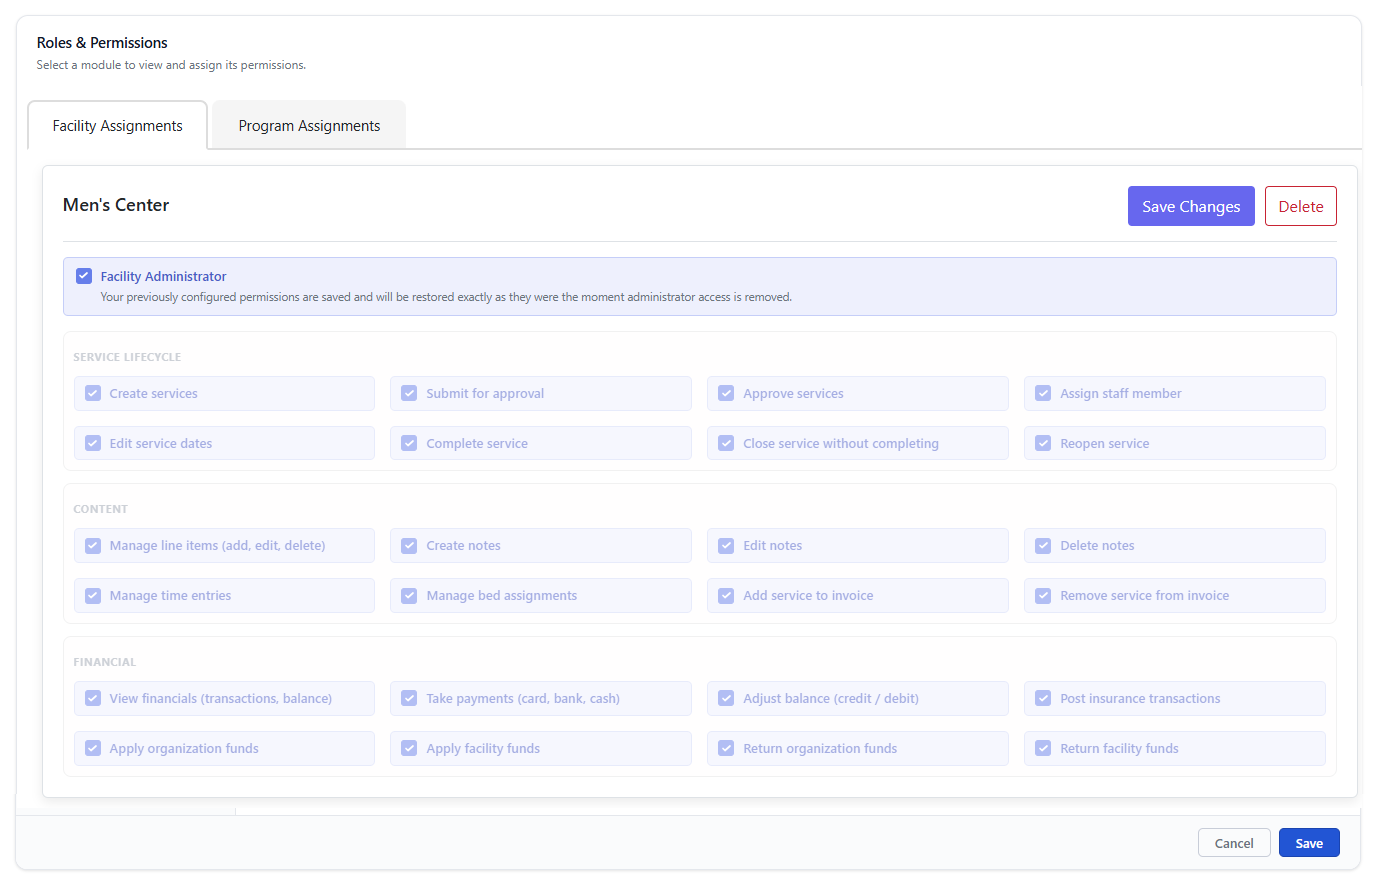Viewport: 1379px width, 894px height.
Task: Click the Save Changes button
Action: [x=1191, y=206]
